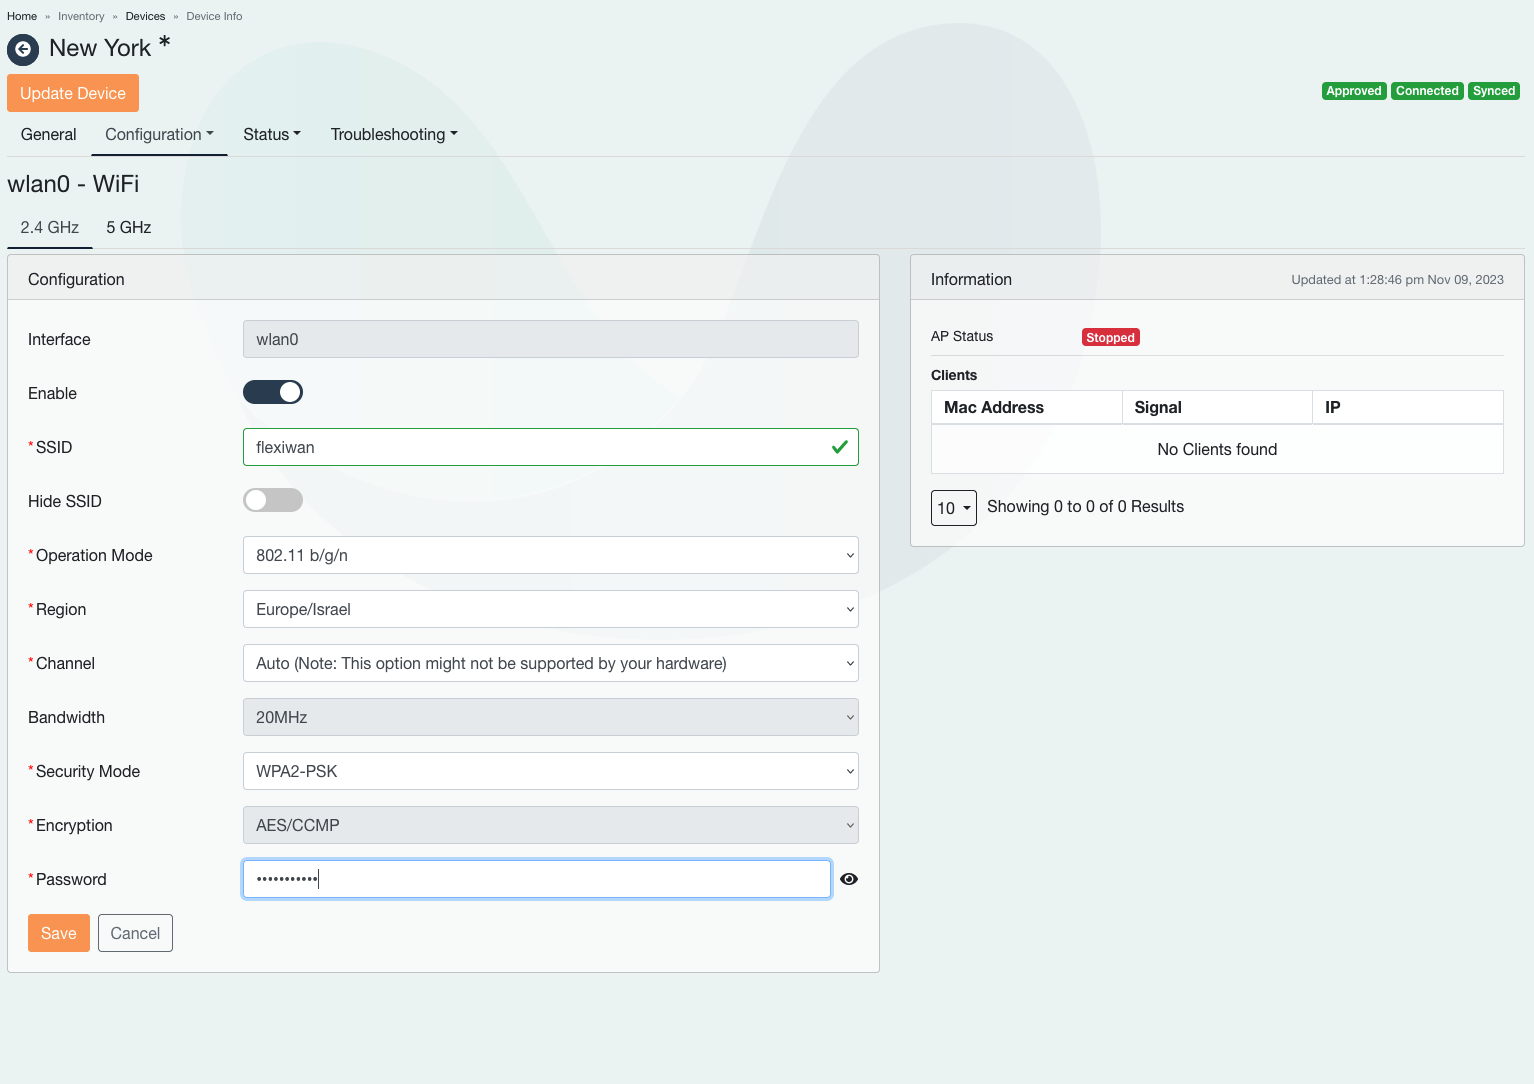
Task: Cancel the WiFi configuration changes
Action: [135, 933]
